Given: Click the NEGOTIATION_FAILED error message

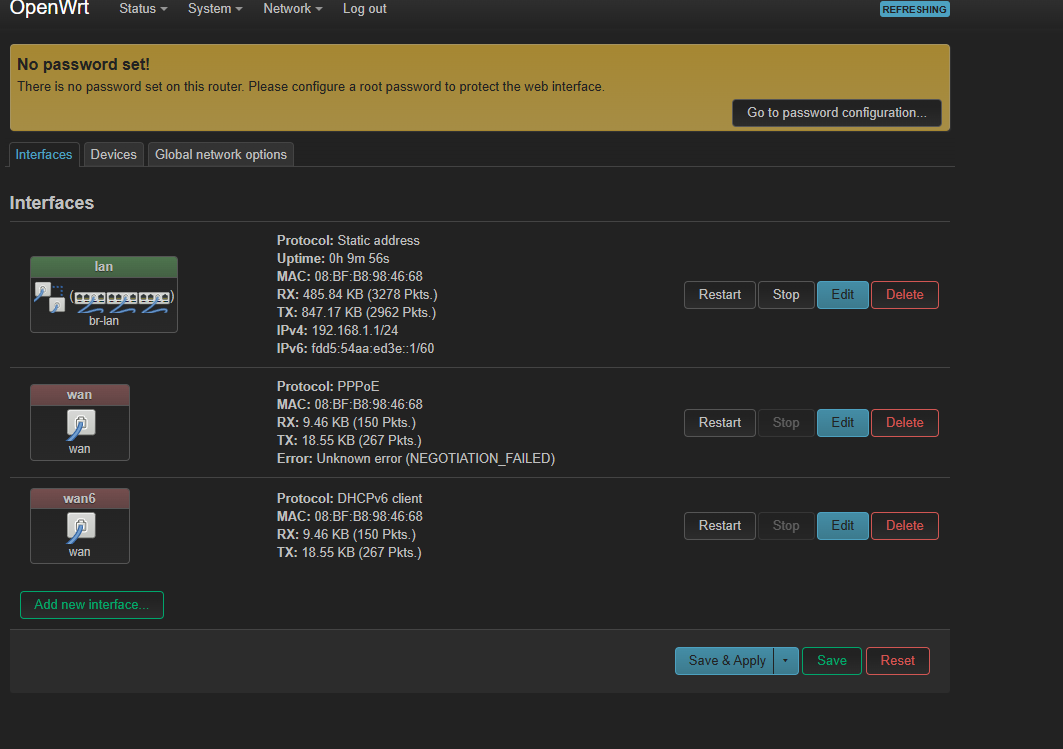Looking at the screenshot, I should click(416, 459).
